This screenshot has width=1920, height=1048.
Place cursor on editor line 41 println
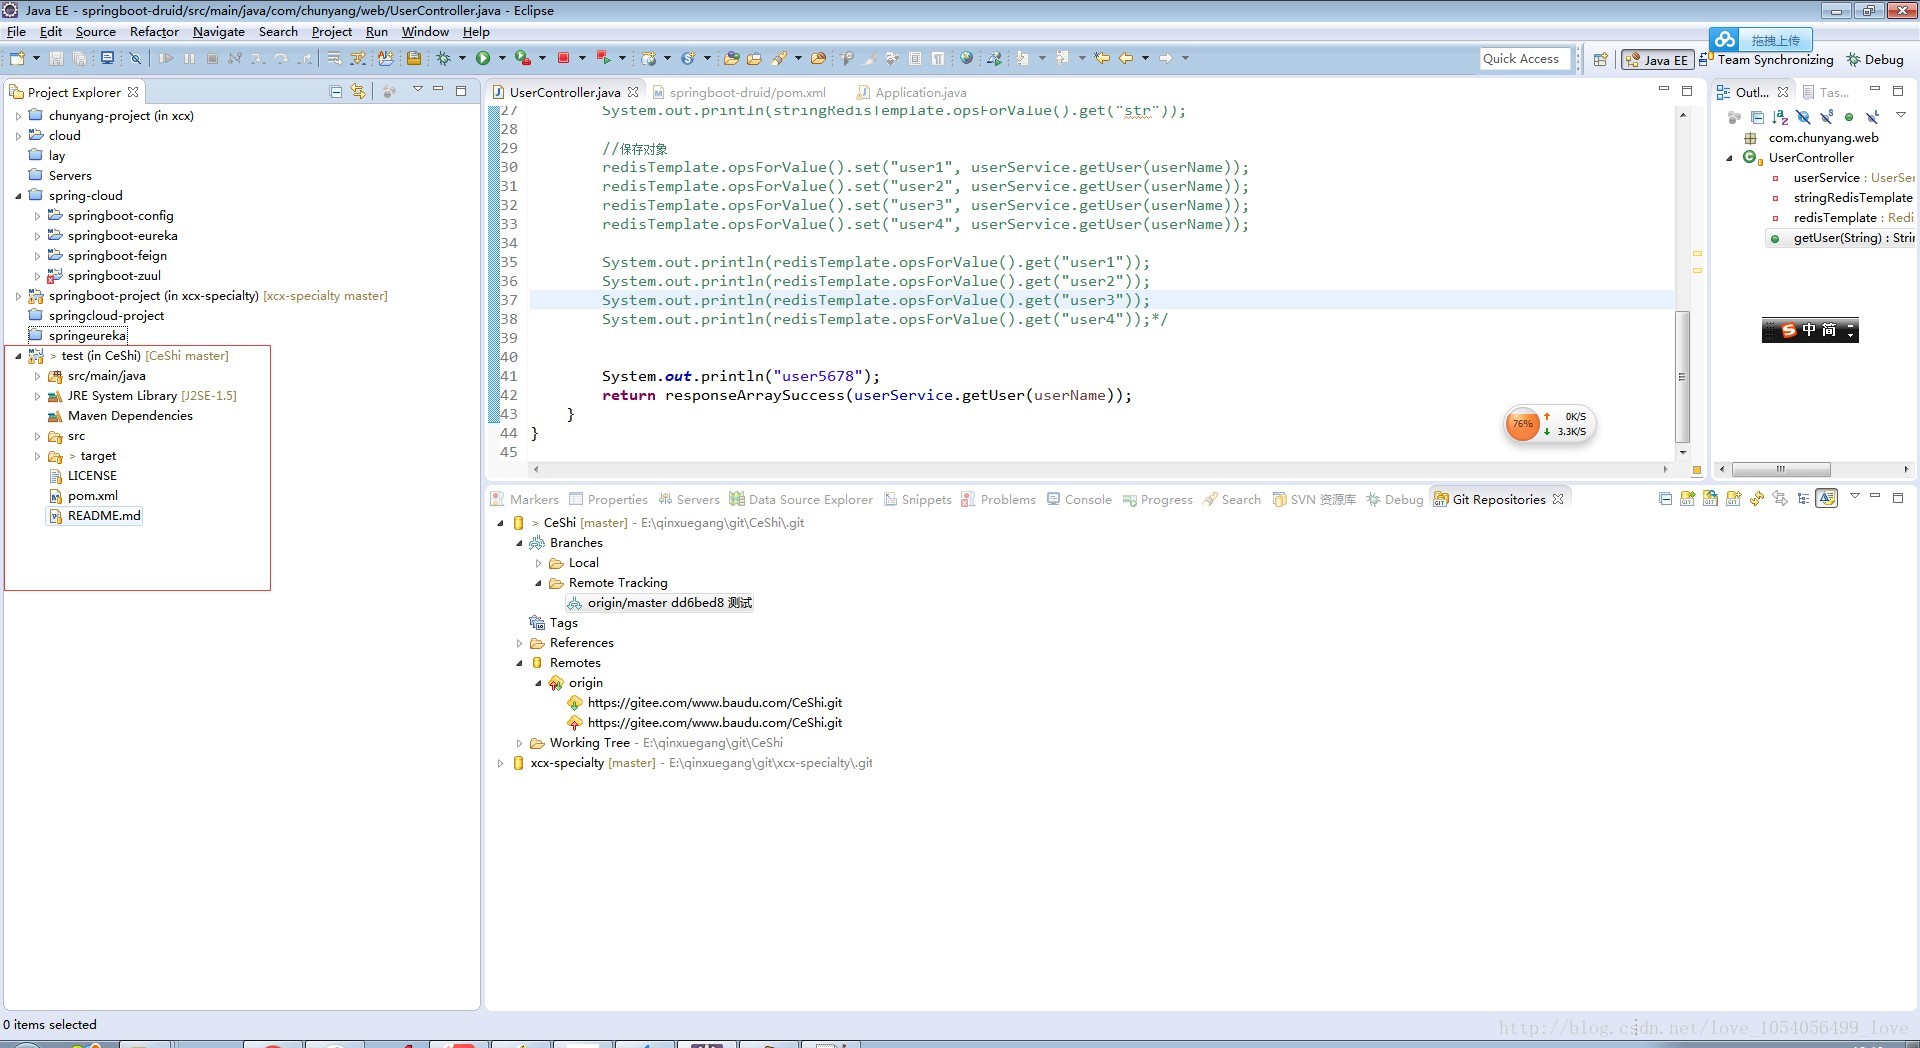[x=740, y=376]
